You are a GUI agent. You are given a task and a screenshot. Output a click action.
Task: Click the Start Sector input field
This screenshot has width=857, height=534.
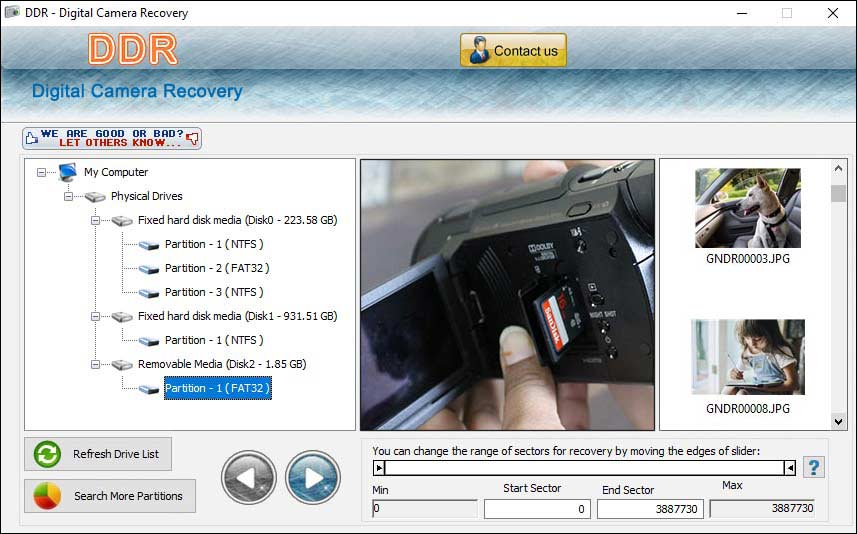[537, 509]
